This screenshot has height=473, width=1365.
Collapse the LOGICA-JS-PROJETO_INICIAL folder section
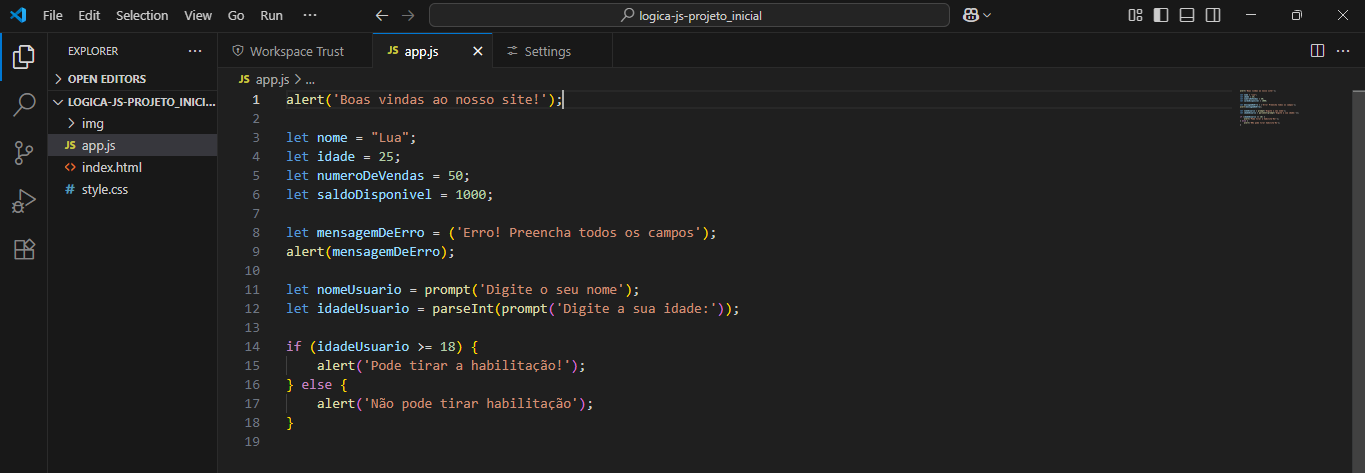point(133,102)
